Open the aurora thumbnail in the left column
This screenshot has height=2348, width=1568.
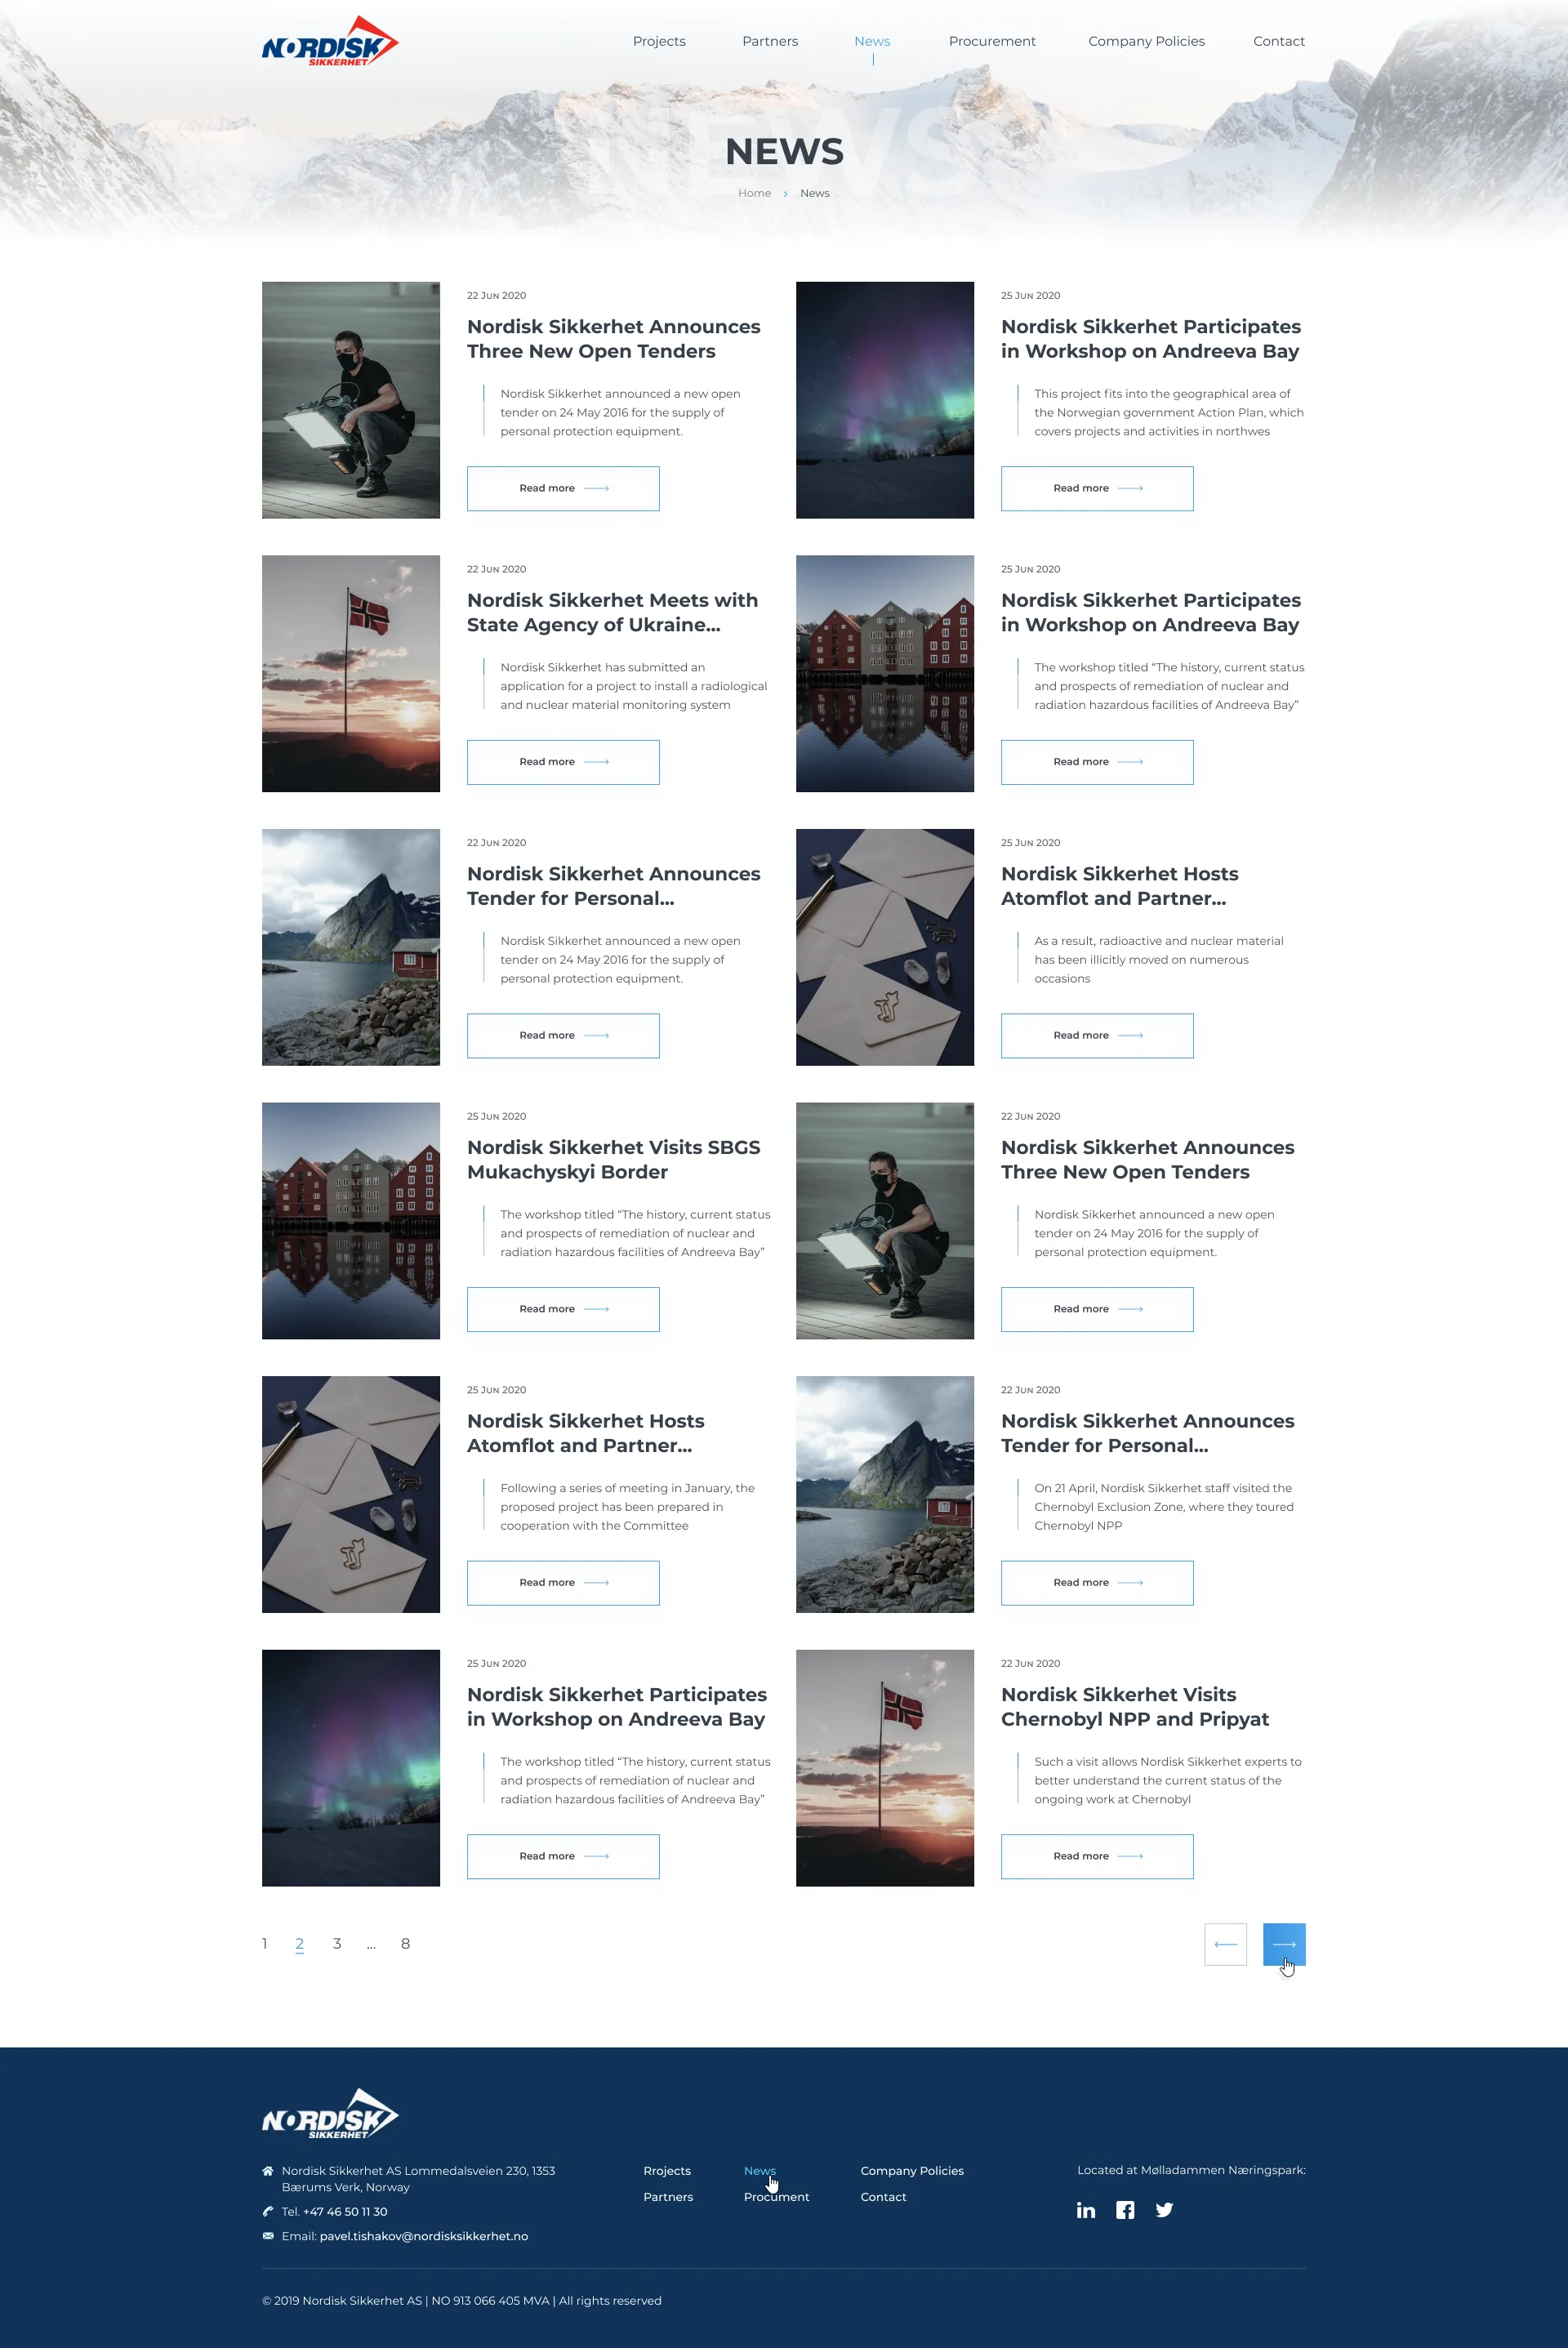[351, 1767]
